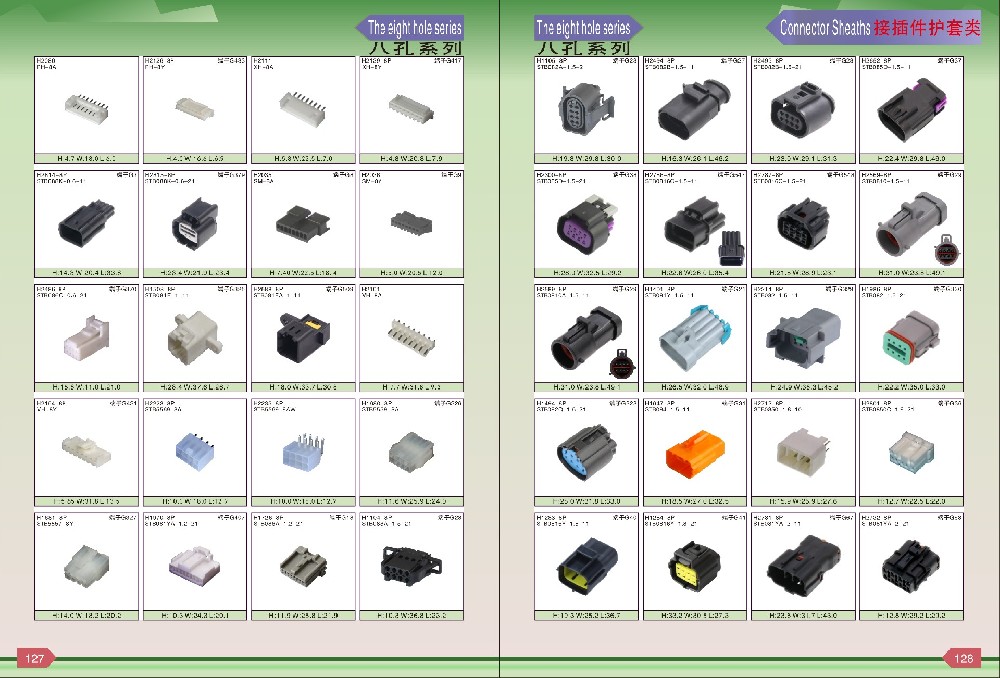Pick the black square connector with yellow top tab
Image resolution: width=1000 pixels, height=678 pixels.
pyautogui.click(x=303, y=337)
